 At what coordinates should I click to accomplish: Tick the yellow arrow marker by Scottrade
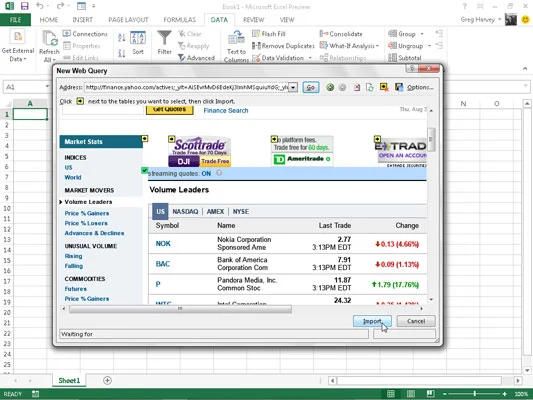click(x=172, y=139)
